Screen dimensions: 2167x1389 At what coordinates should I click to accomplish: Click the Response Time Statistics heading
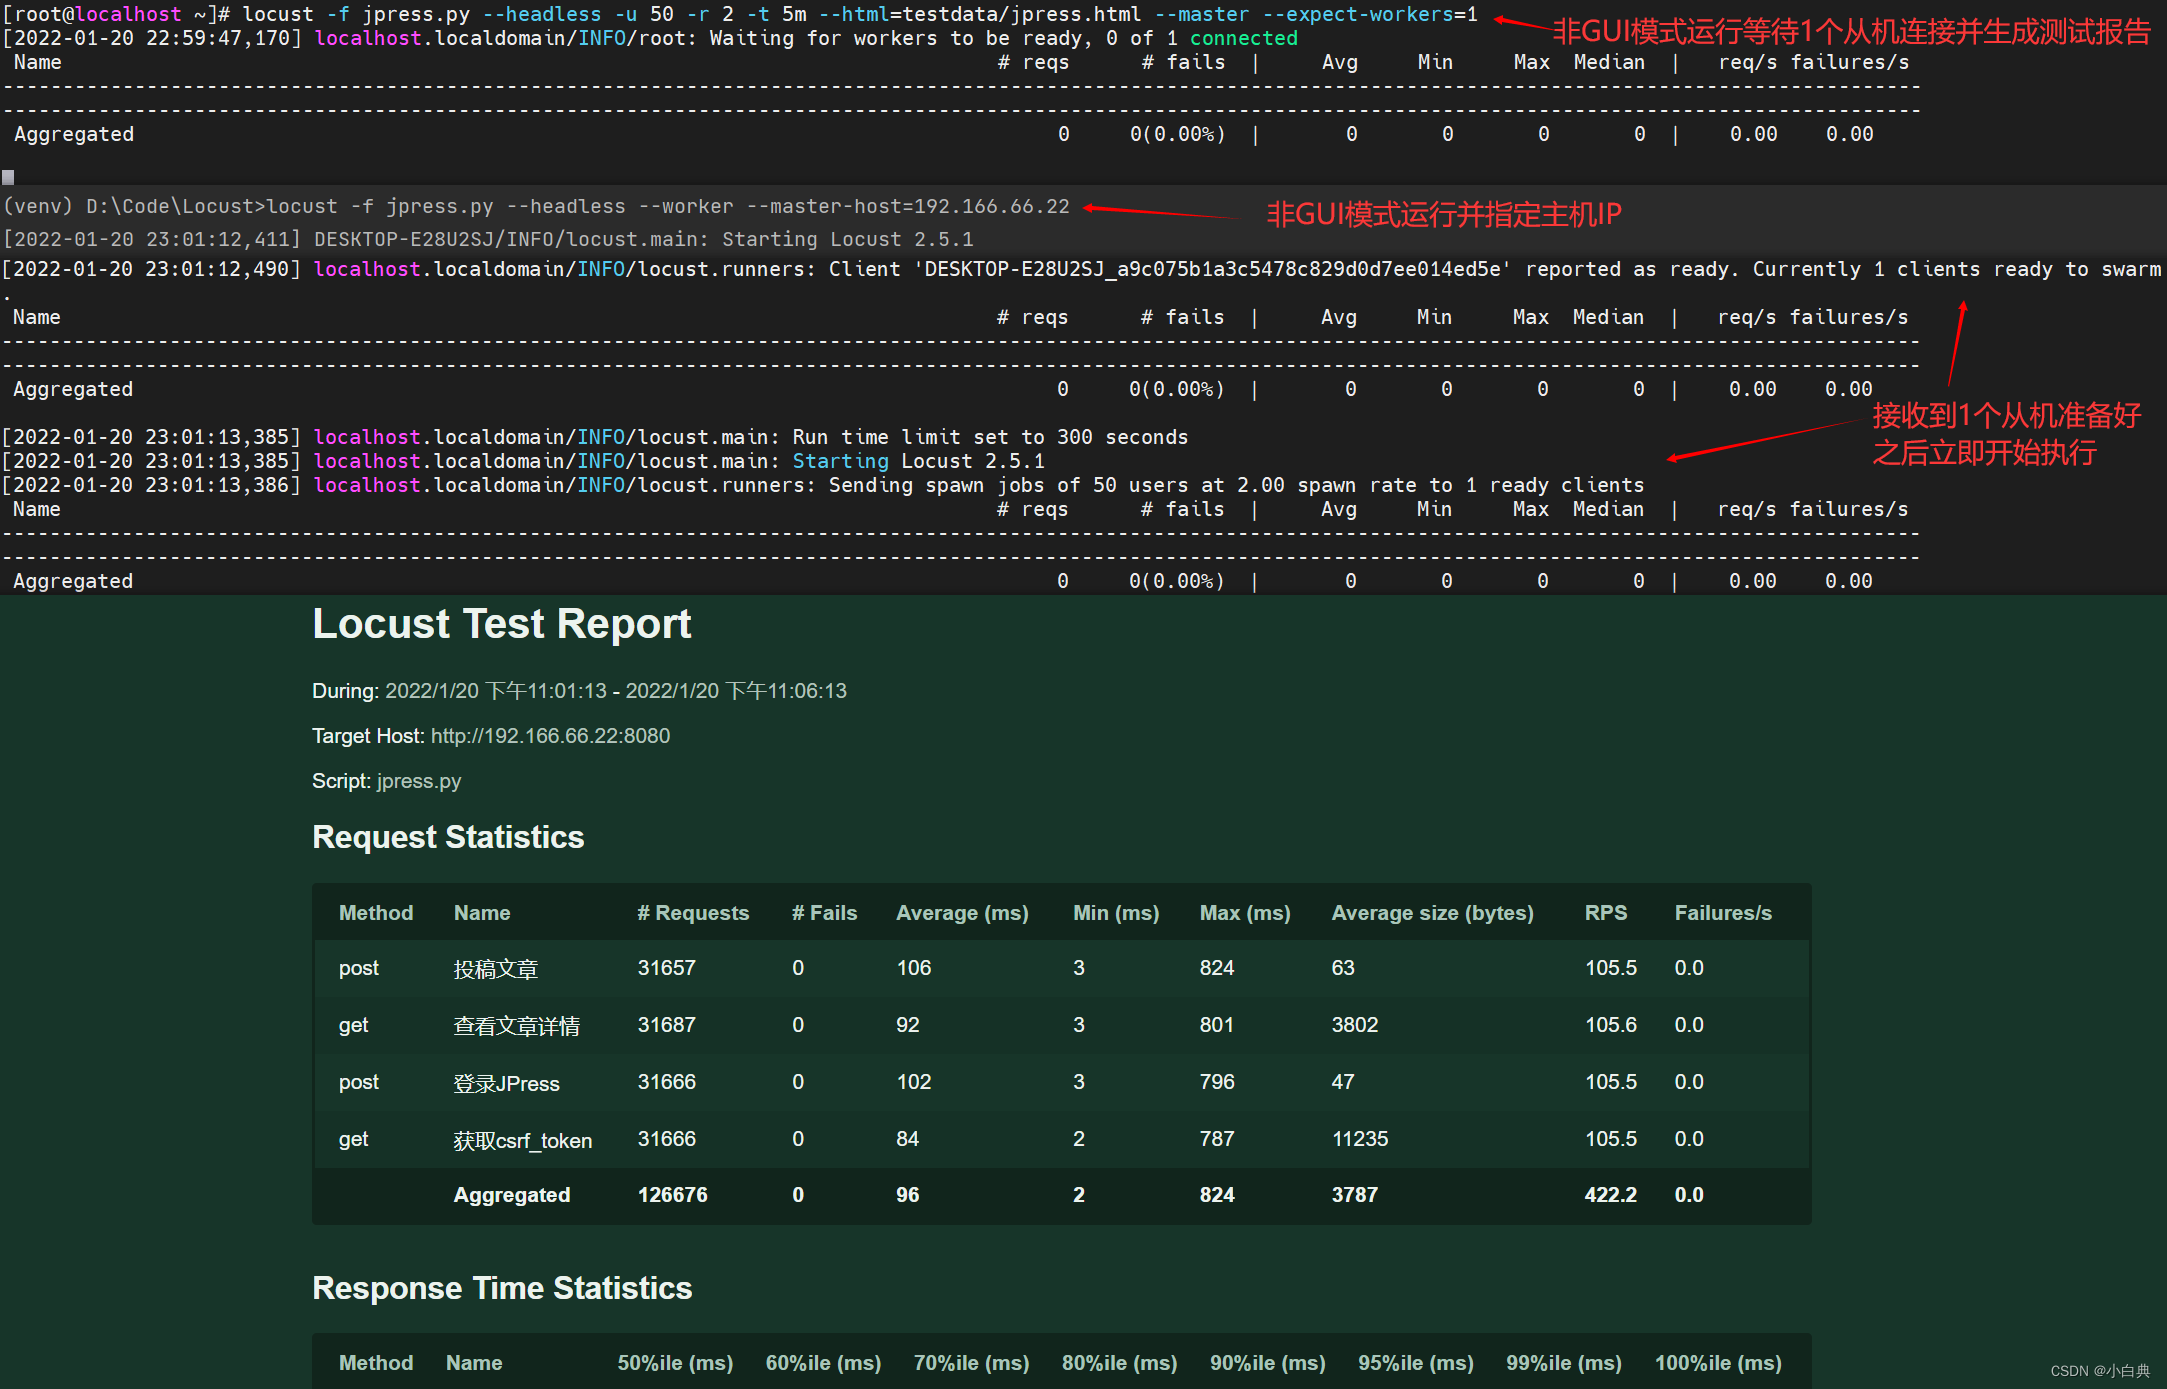point(502,1288)
